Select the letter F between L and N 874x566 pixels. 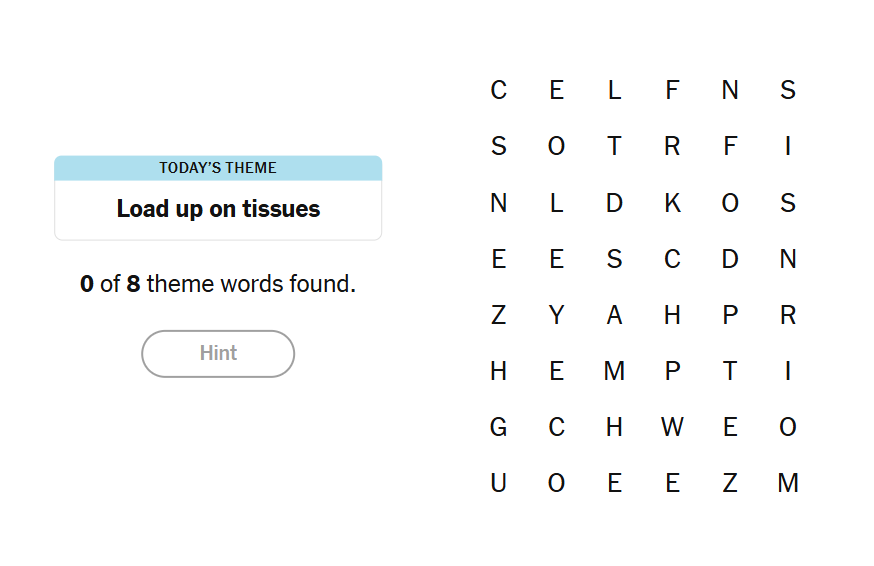(672, 91)
